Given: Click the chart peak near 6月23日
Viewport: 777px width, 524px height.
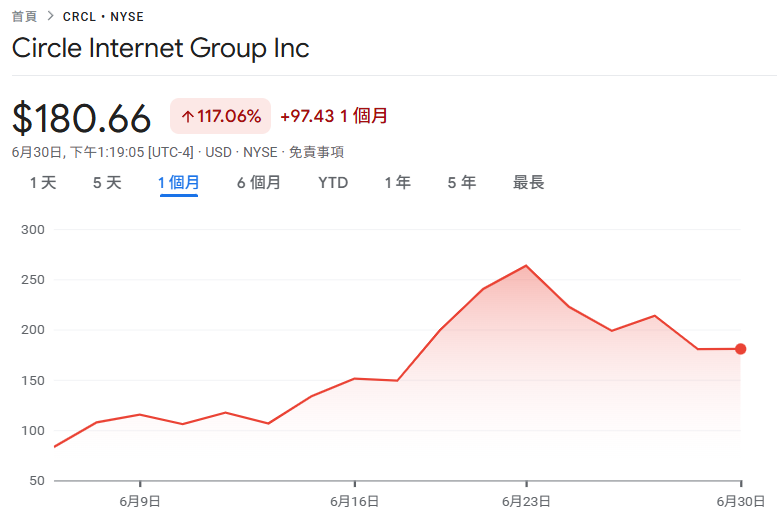Looking at the screenshot, I should tap(526, 266).
